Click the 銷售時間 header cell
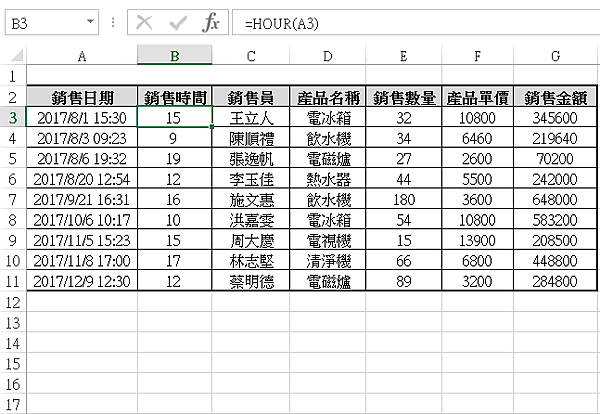Screen dimensions: 600x414 click(174, 97)
